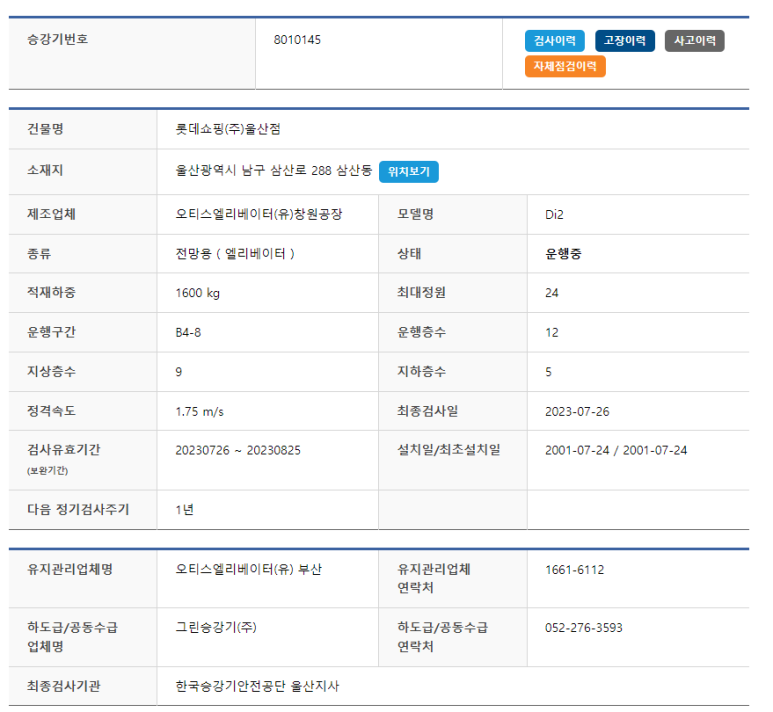This screenshot has width=773, height=712.
Task: Click the 위치보기 view location button
Action: 409,172
